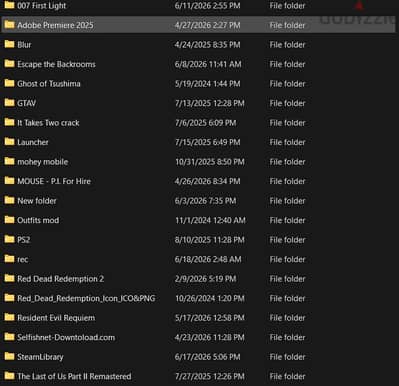The width and height of the screenshot is (399, 386).
Task: Click the Launcher folder name
Action: point(33,142)
